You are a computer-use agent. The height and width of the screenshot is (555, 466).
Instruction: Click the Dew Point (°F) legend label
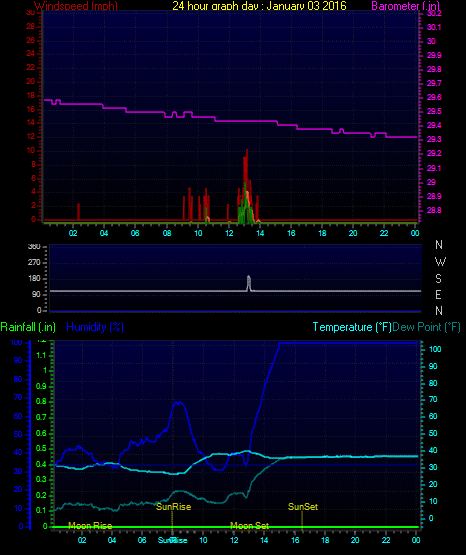426,327
